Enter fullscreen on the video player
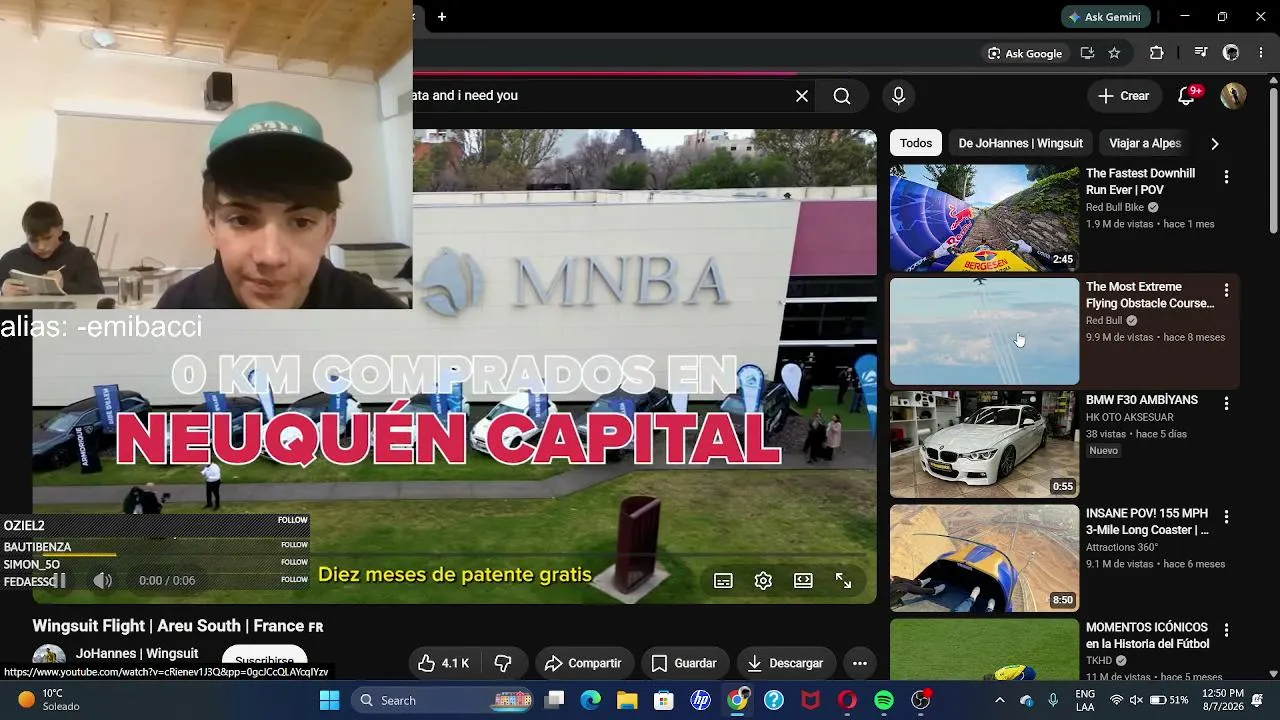The height and width of the screenshot is (720, 1280). tap(843, 581)
